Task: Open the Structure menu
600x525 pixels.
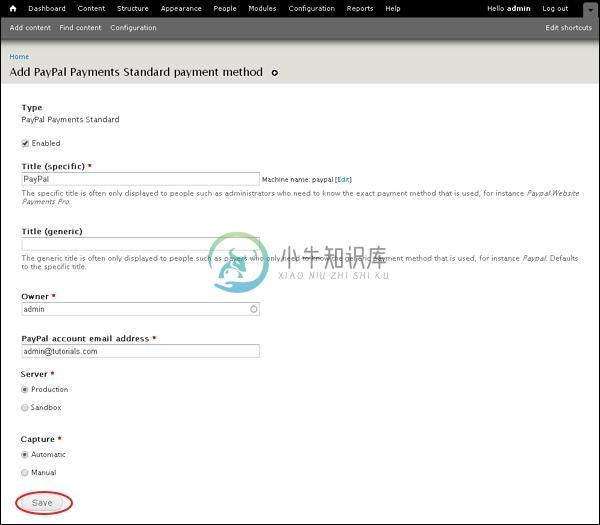Action: point(132,8)
